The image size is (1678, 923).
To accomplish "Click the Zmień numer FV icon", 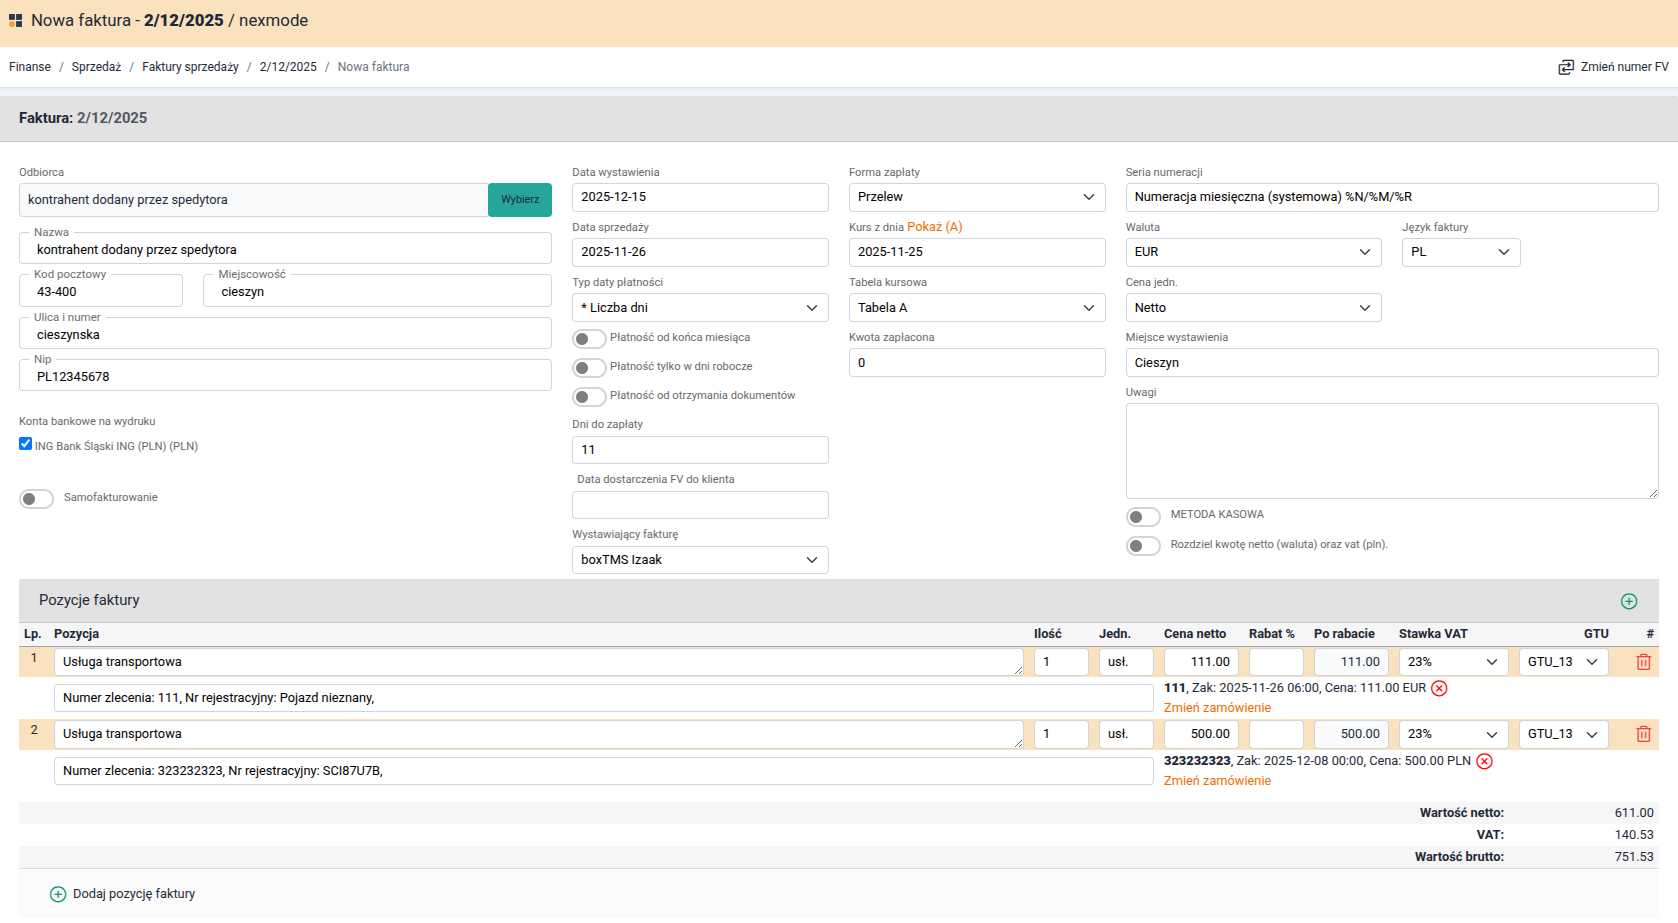I will pyautogui.click(x=1565, y=67).
